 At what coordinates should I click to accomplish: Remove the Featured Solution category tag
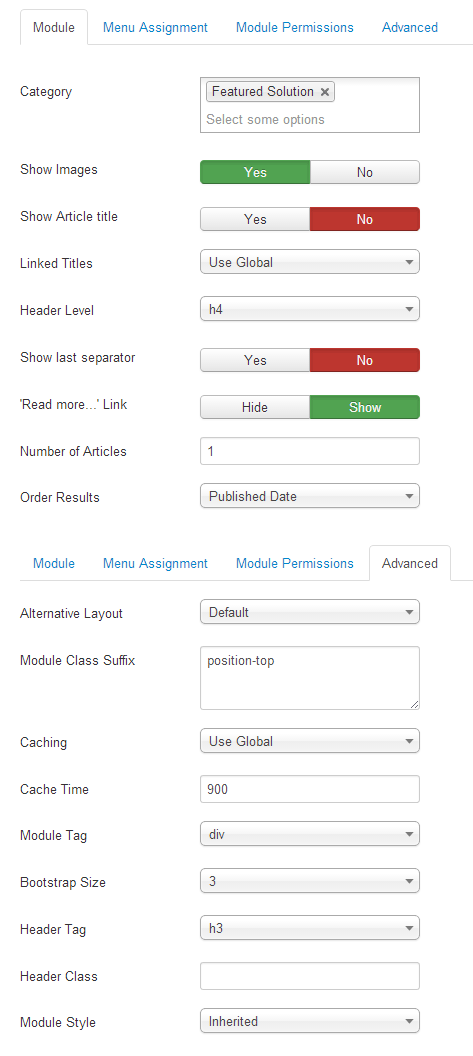pos(325,92)
